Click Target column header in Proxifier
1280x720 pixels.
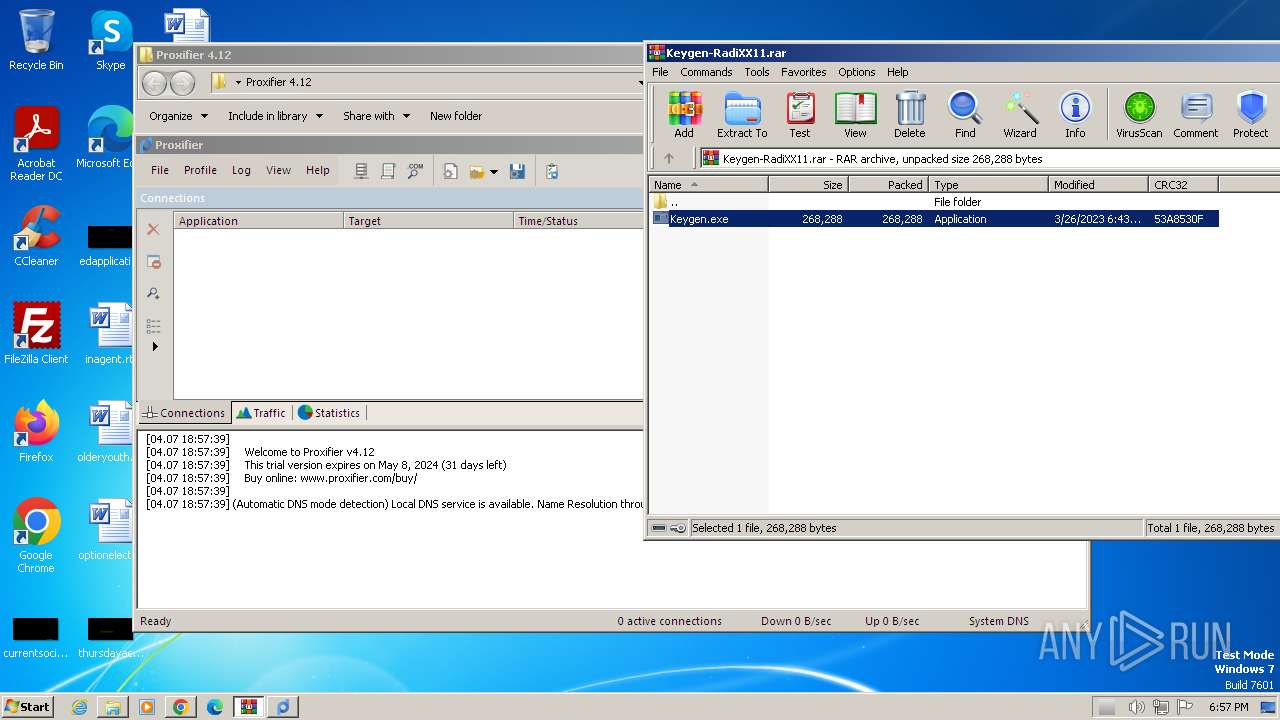pos(428,221)
